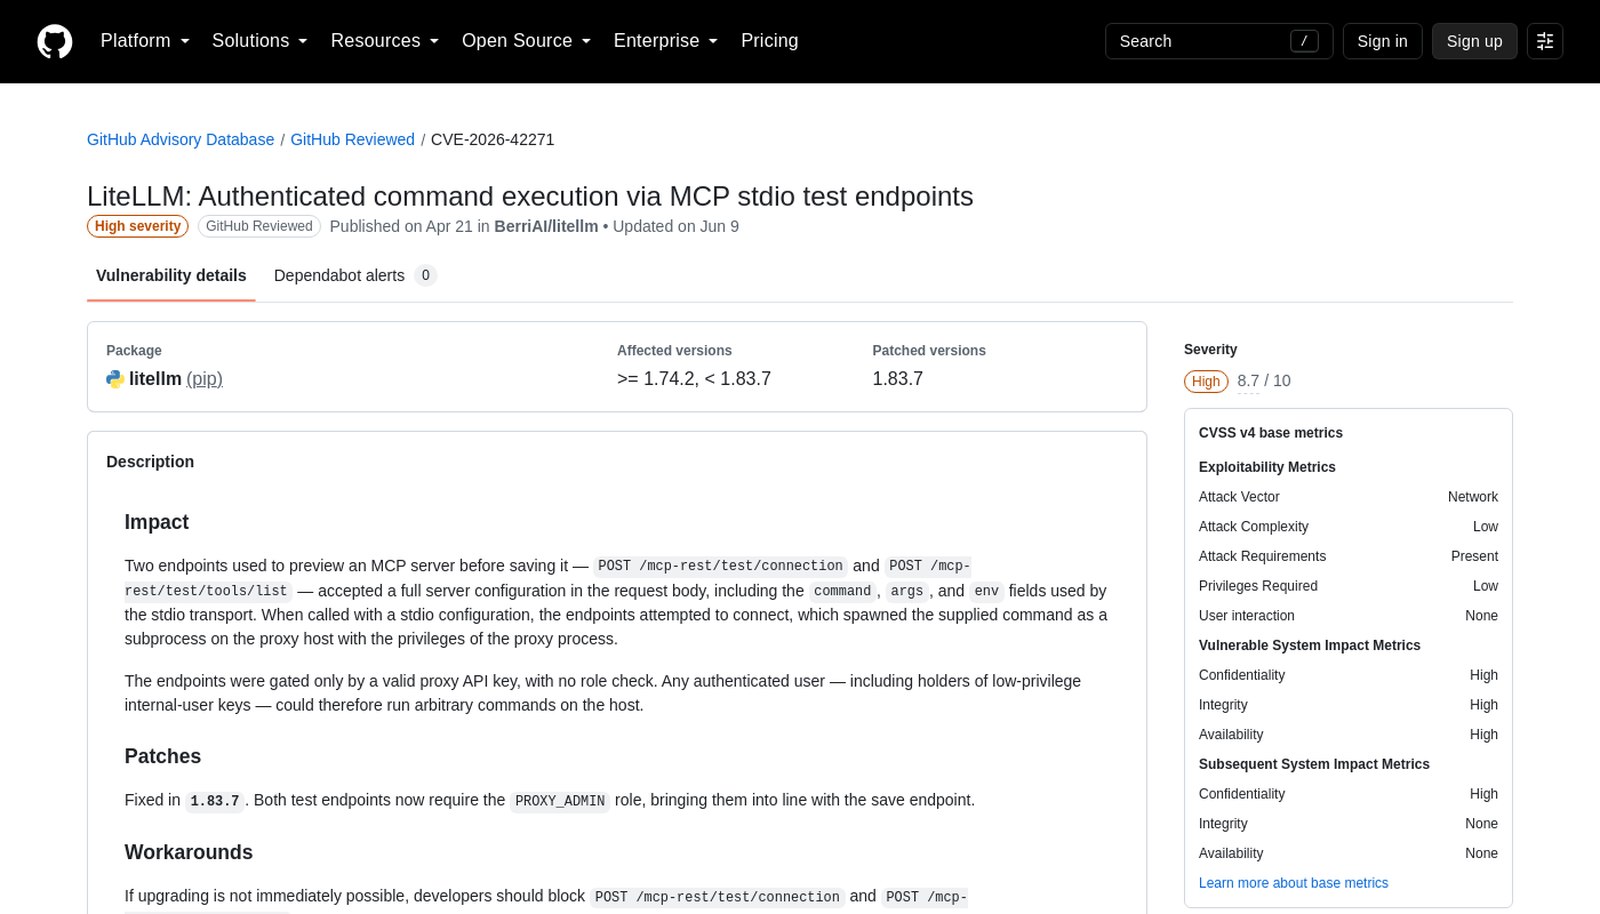
Task: Click the Sign in button
Action: [1382, 41]
